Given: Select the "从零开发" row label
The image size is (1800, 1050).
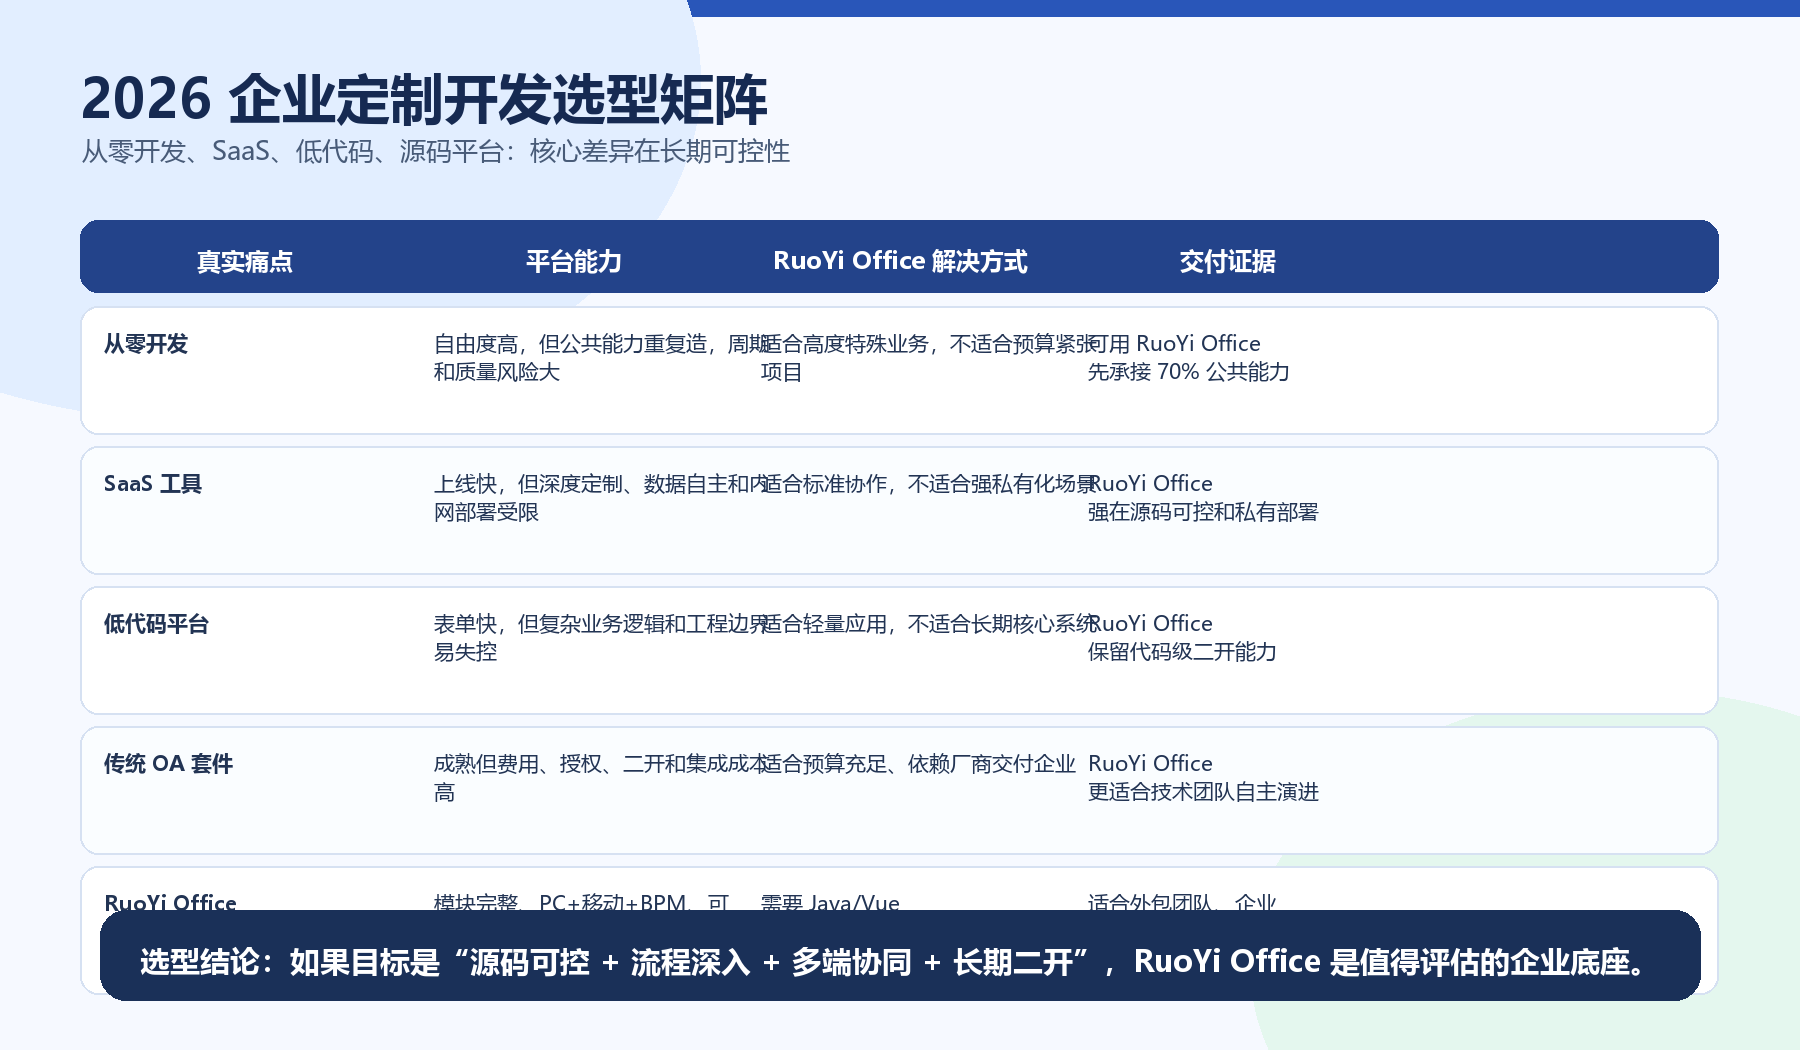Looking at the screenshot, I should pos(146,344).
